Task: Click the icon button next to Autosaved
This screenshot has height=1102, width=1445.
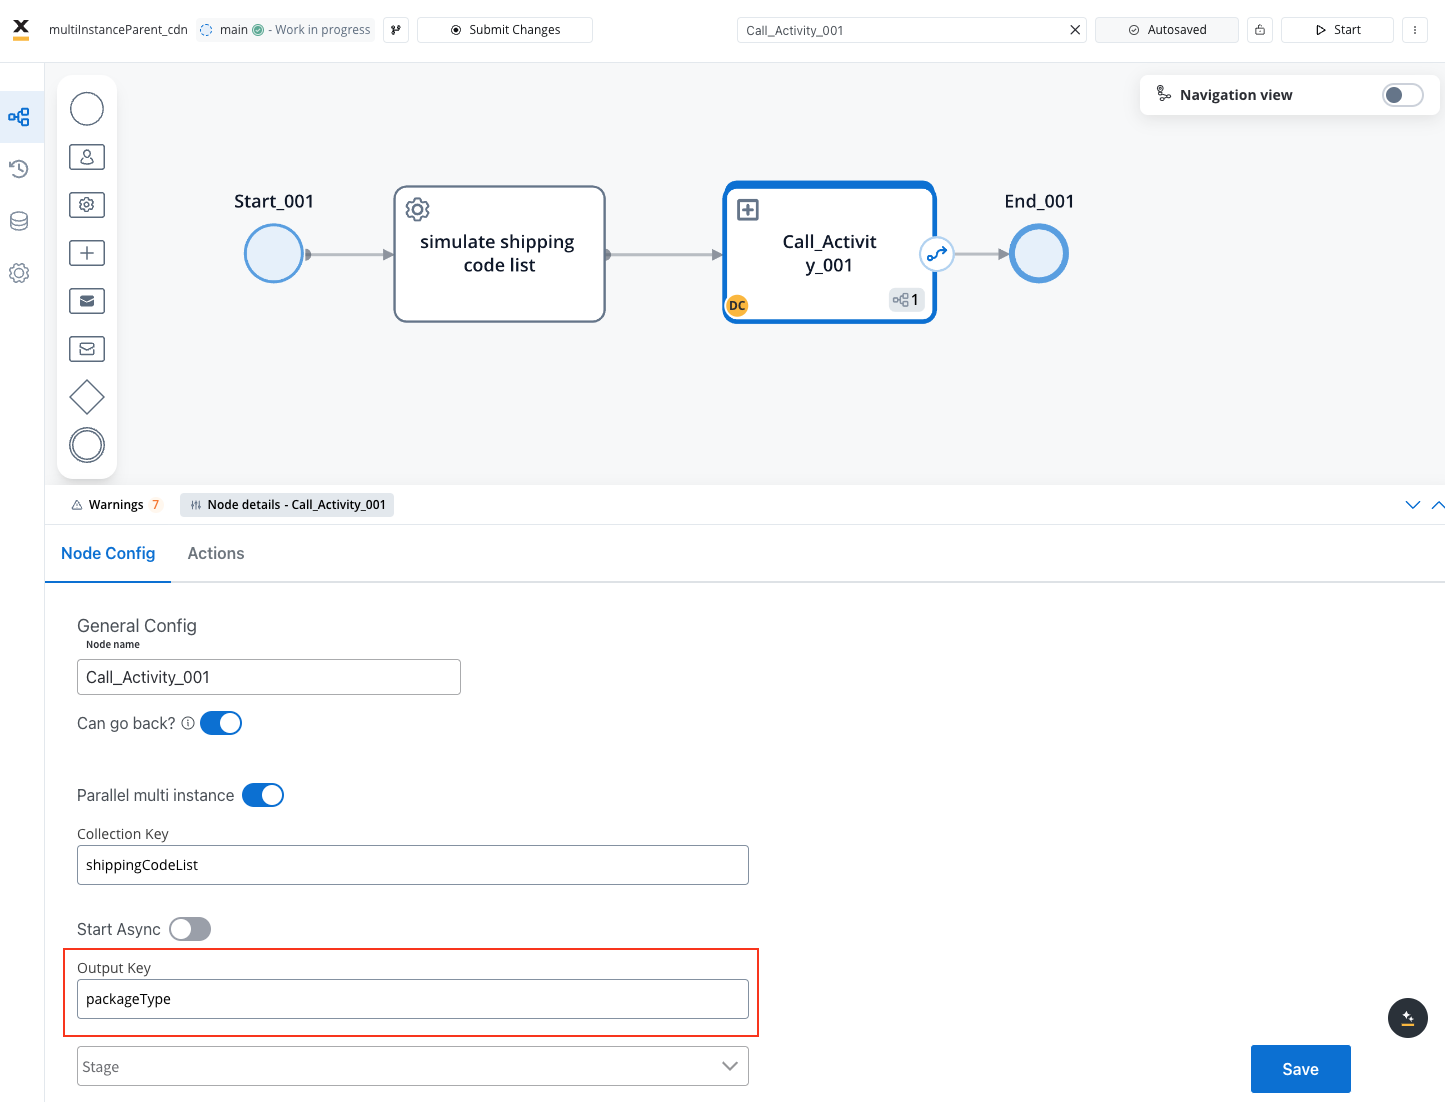Action: click(x=1260, y=30)
